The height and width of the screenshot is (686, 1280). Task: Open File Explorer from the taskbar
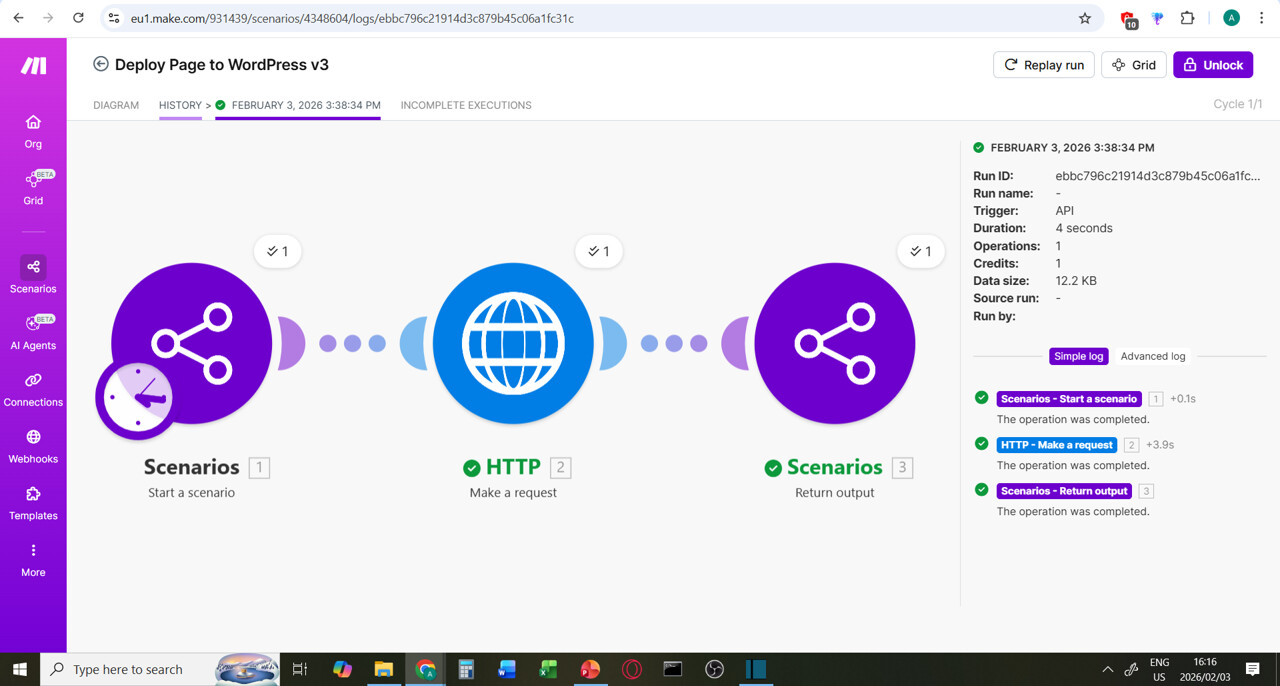tap(384, 669)
